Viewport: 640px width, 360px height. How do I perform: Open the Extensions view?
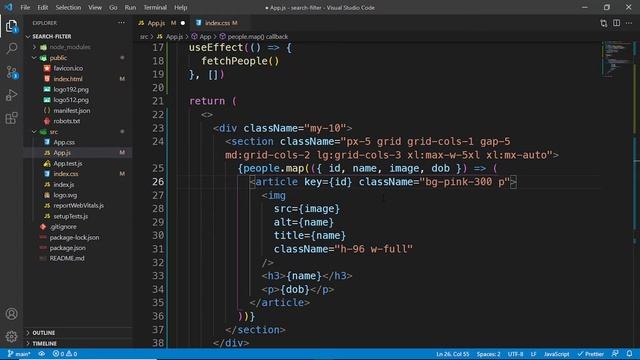pyautogui.click(x=11, y=118)
